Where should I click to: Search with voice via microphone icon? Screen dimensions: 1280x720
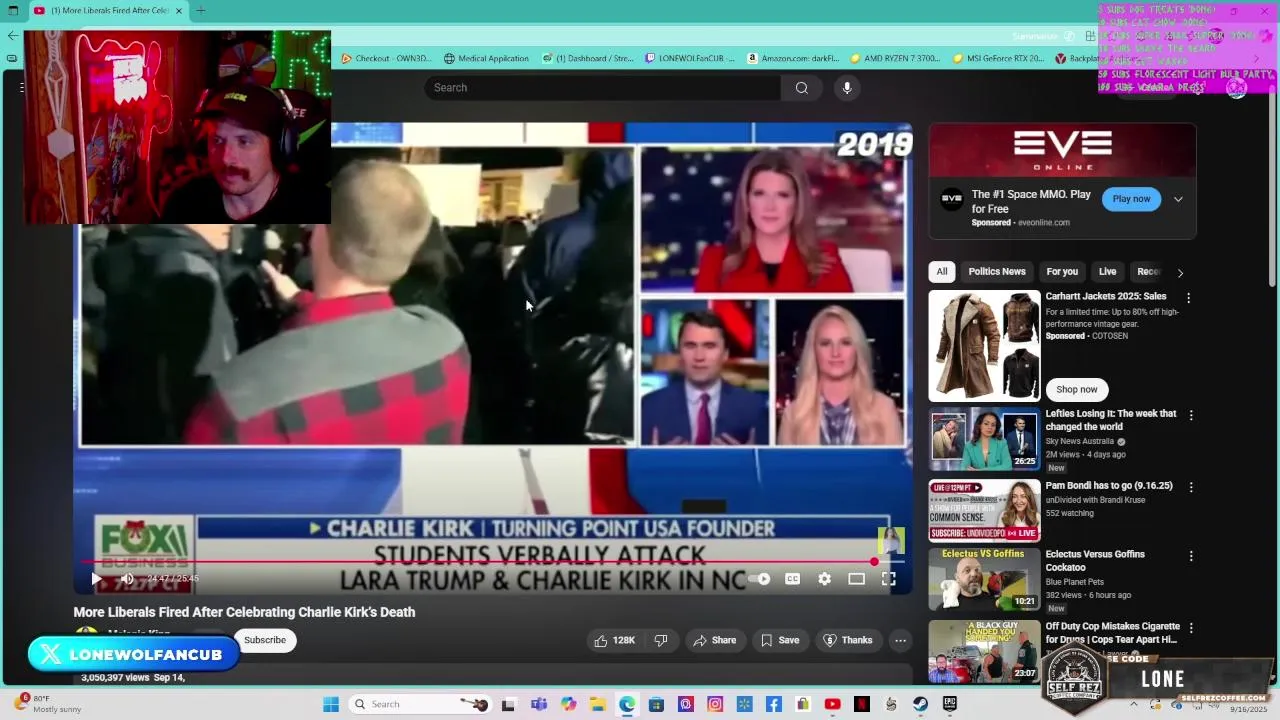pos(847,88)
